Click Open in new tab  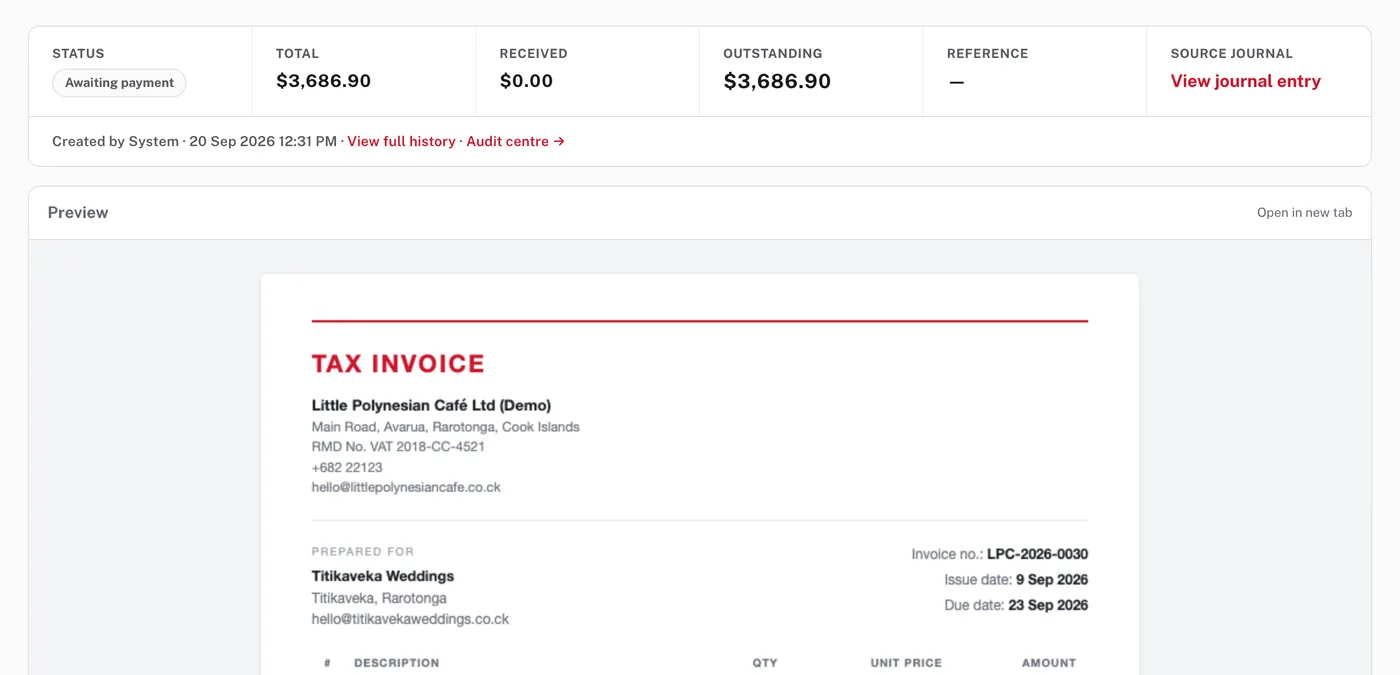(x=1304, y=212)
